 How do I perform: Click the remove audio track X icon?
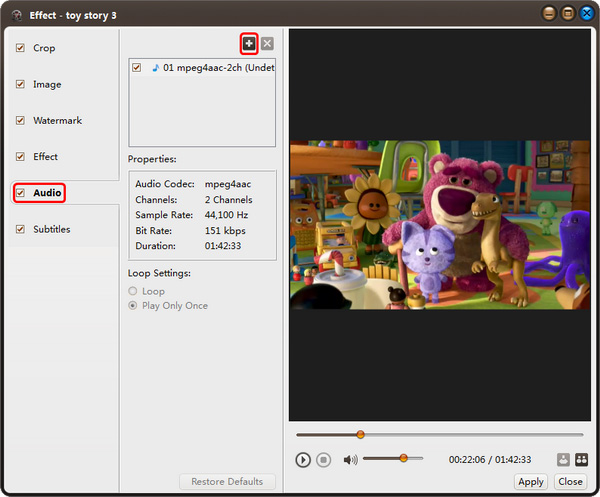tap(267, 44)
